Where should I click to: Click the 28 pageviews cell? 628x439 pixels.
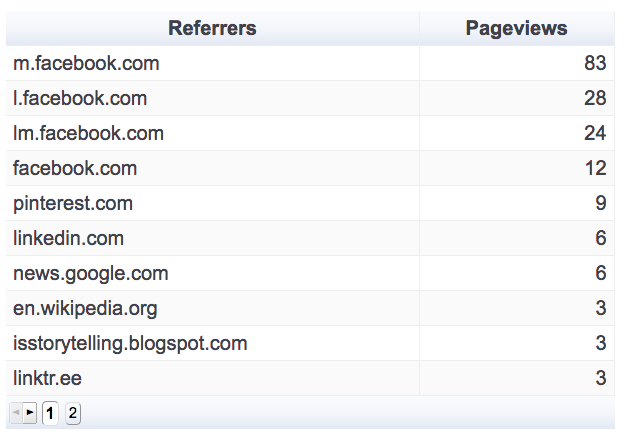pos(595,98)
